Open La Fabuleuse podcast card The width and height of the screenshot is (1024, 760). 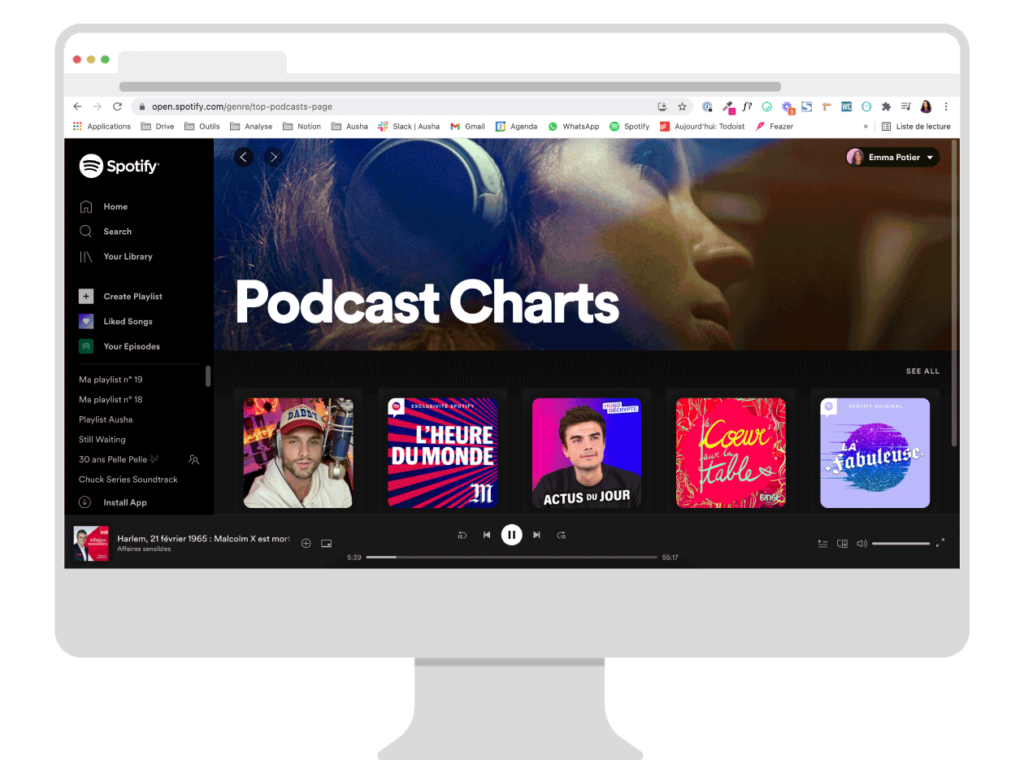[875, 452]
